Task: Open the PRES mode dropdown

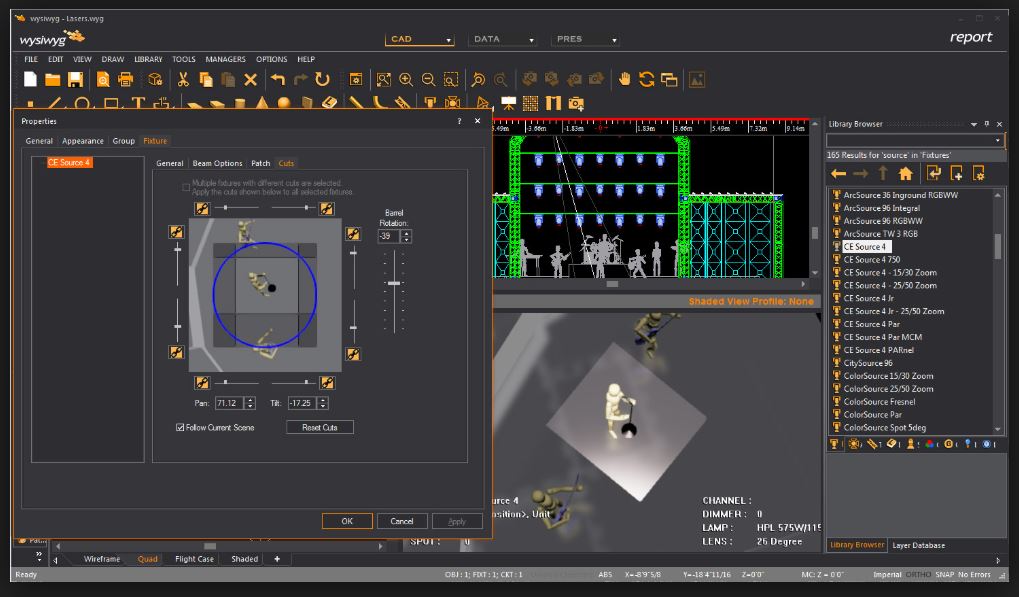Action: coord(614,40)
